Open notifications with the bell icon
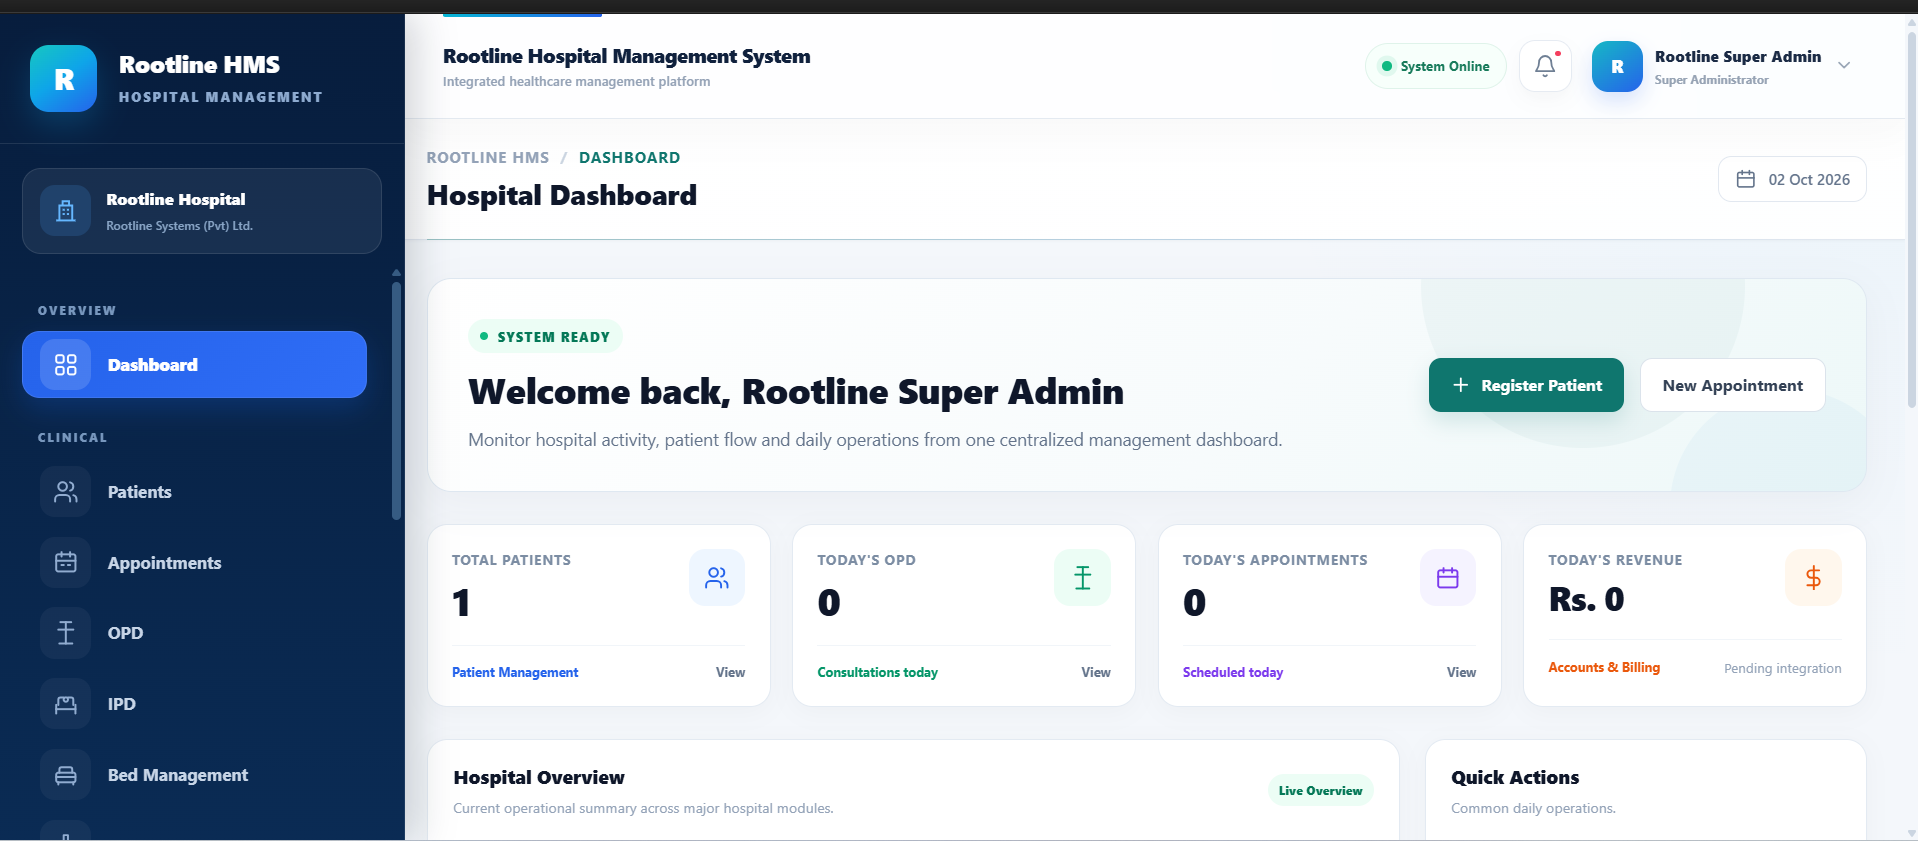The image size is (1918, 841). tap(1545, 66)
